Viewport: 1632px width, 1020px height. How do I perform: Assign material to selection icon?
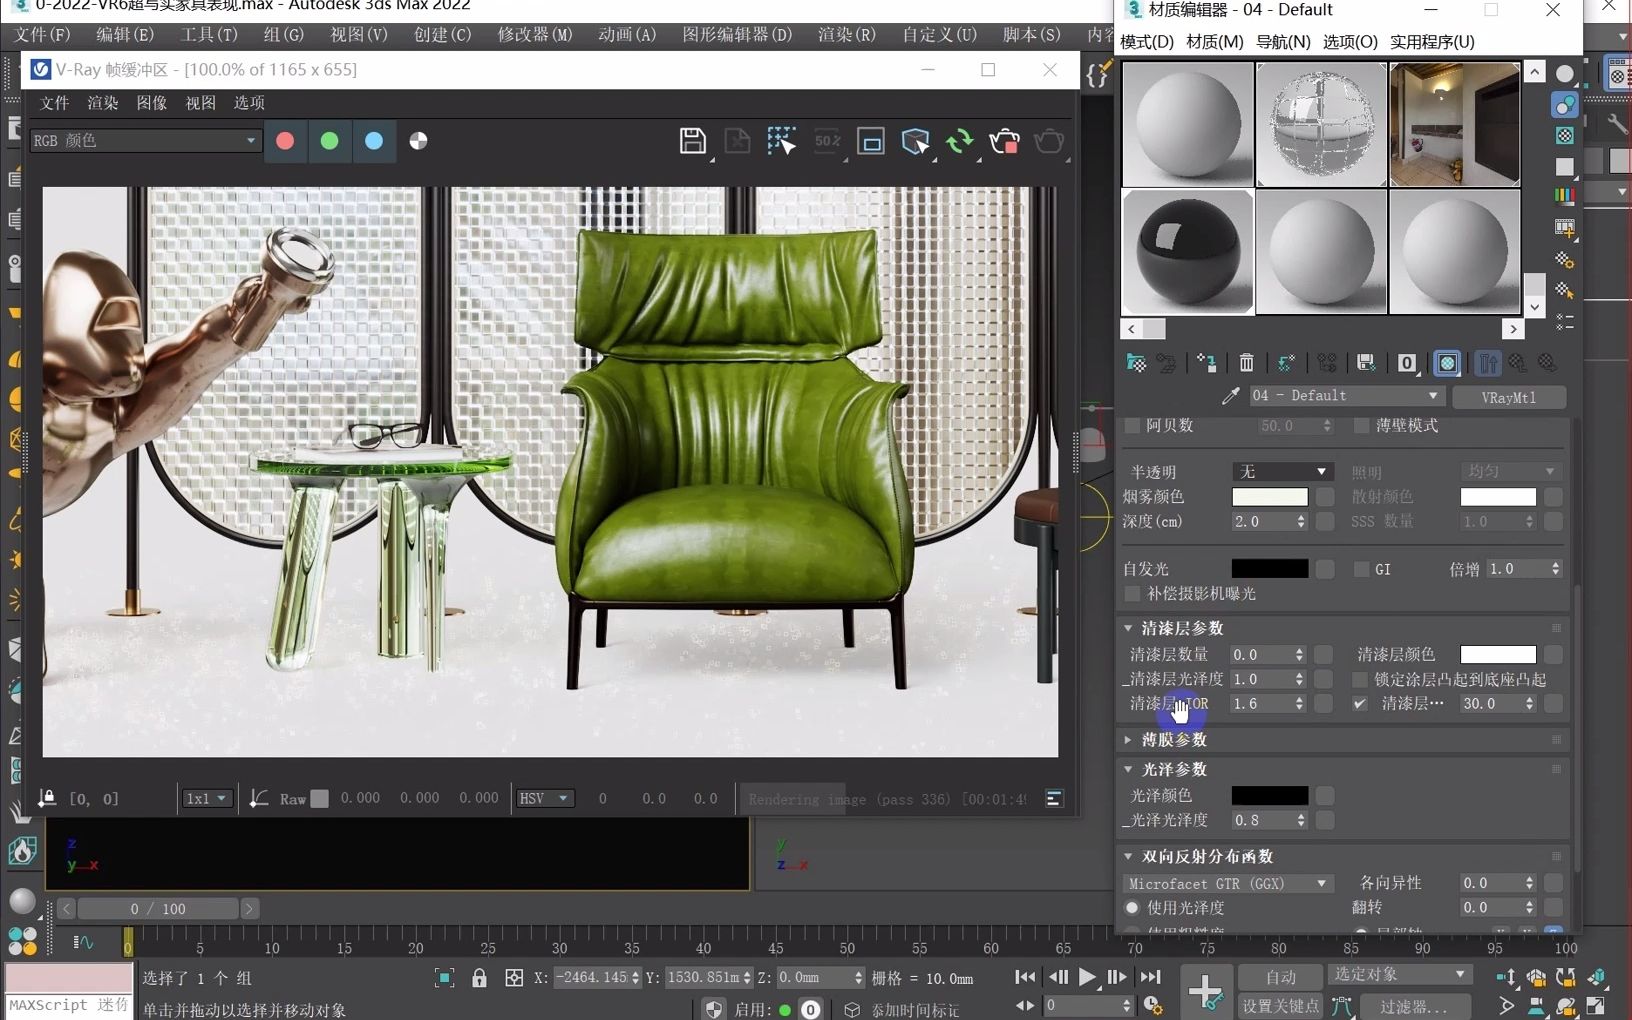(x=1206, y=363)
